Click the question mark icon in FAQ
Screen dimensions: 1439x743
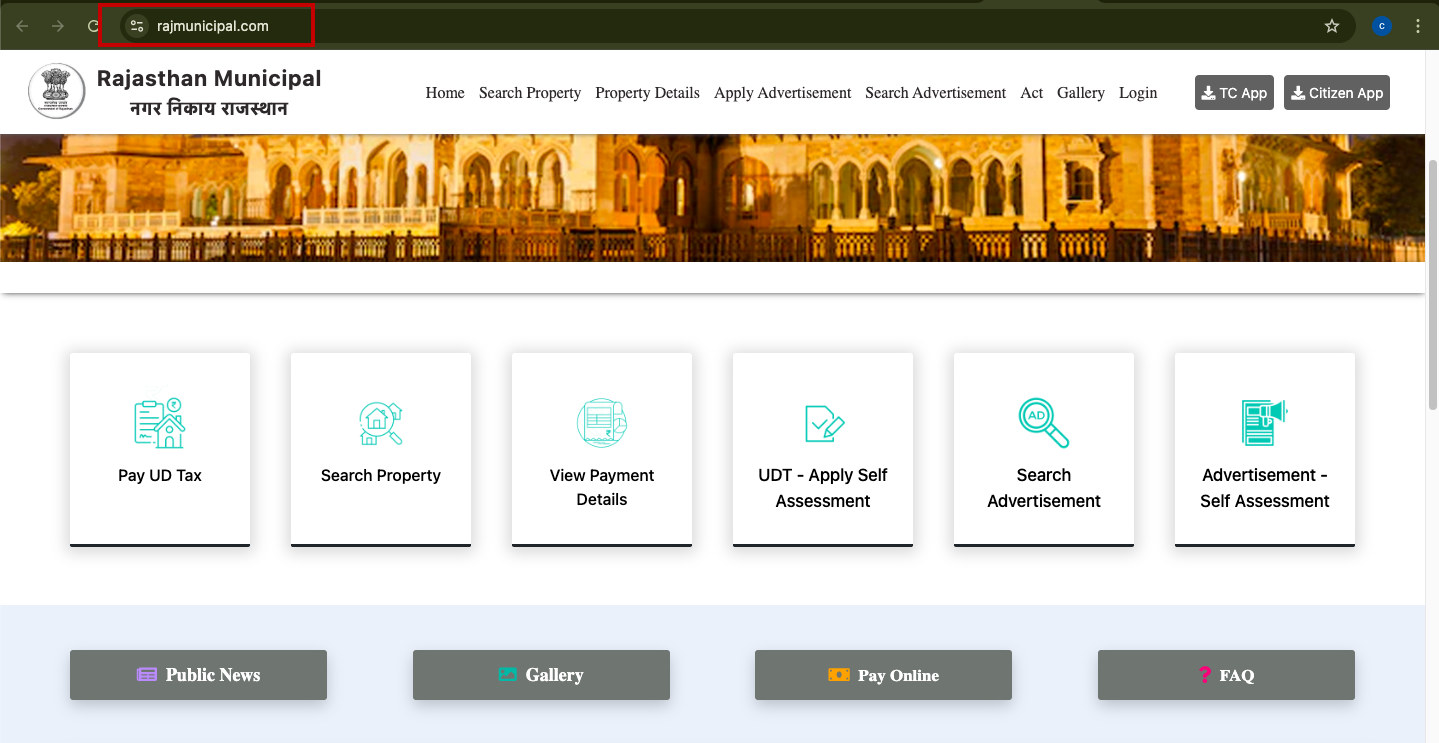point(1204,675)
